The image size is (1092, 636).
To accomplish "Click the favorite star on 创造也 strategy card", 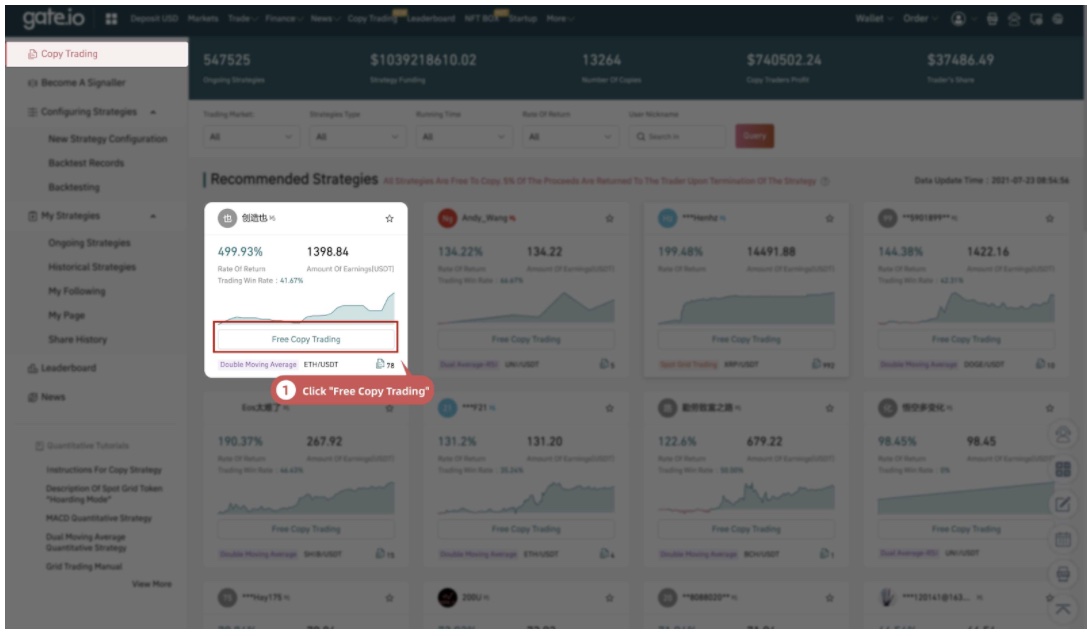I will point(389,218).
